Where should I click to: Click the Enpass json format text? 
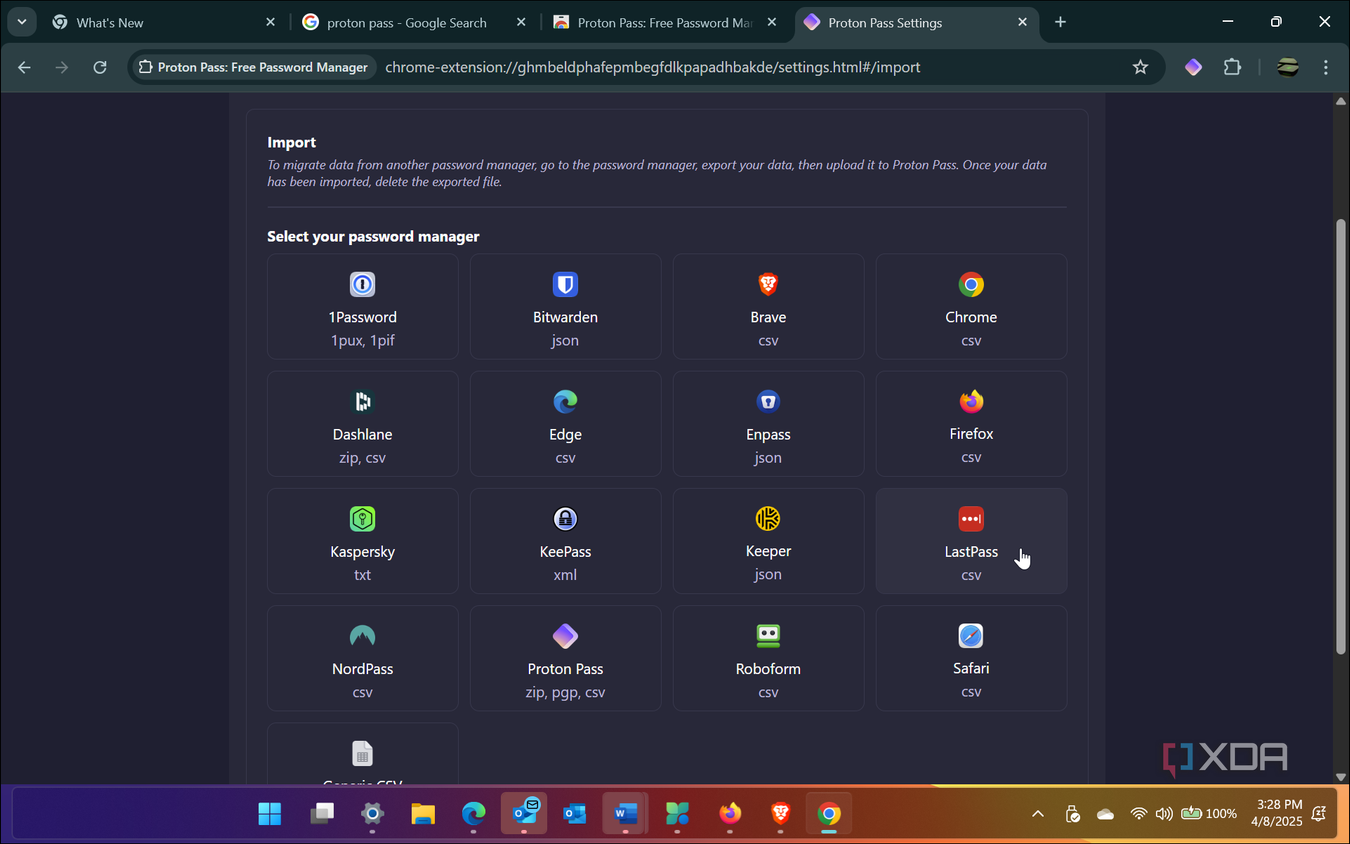[x=768, y=458]
